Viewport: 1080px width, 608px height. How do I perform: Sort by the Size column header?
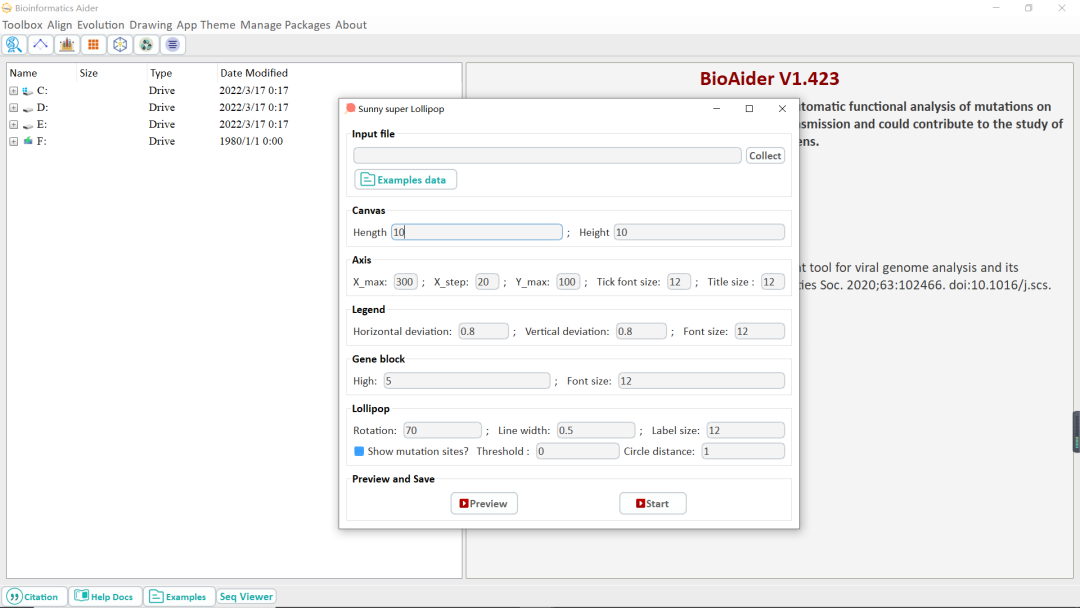(x=89, y=73)
